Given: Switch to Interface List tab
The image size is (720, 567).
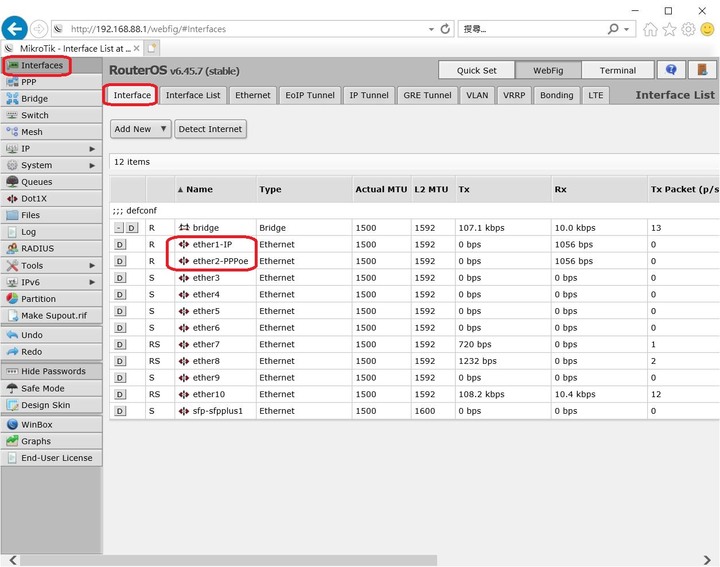Looking at the screenshot, I should [193, 95].
